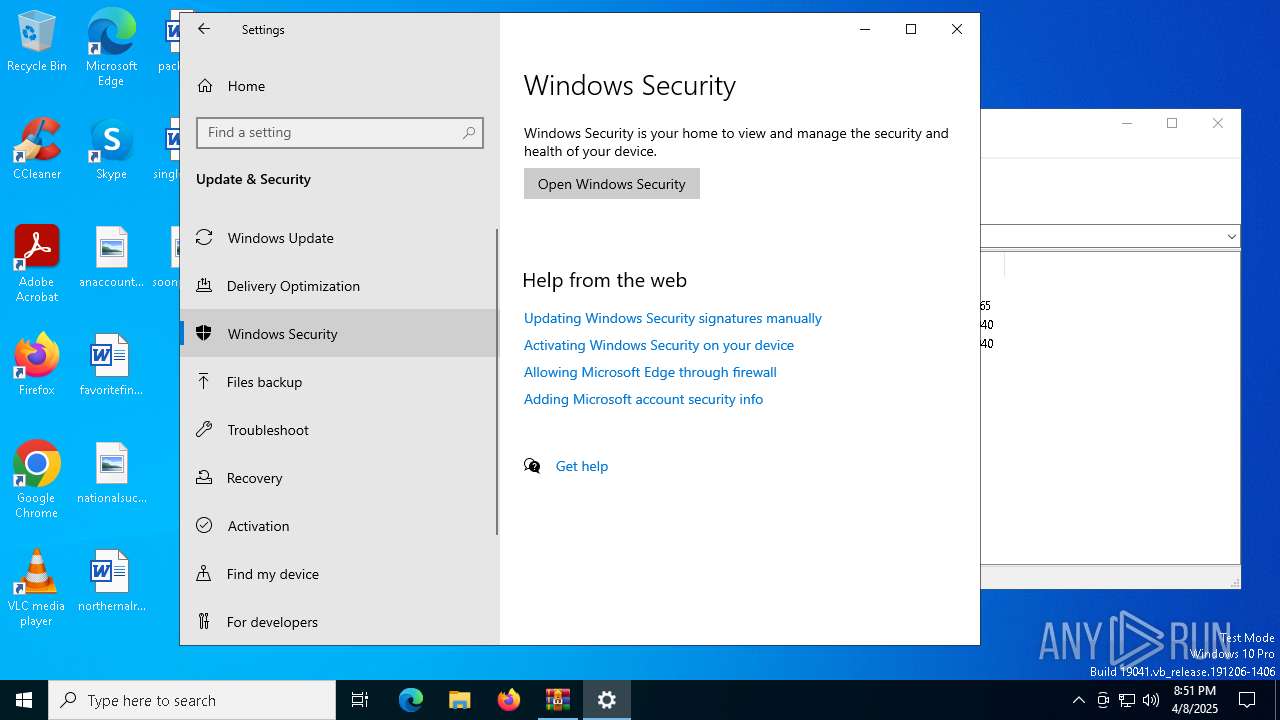Viewport: 1280px width, 720px height.
Task: Open Activating Windows Security on your device
Action: pos(659,345)
